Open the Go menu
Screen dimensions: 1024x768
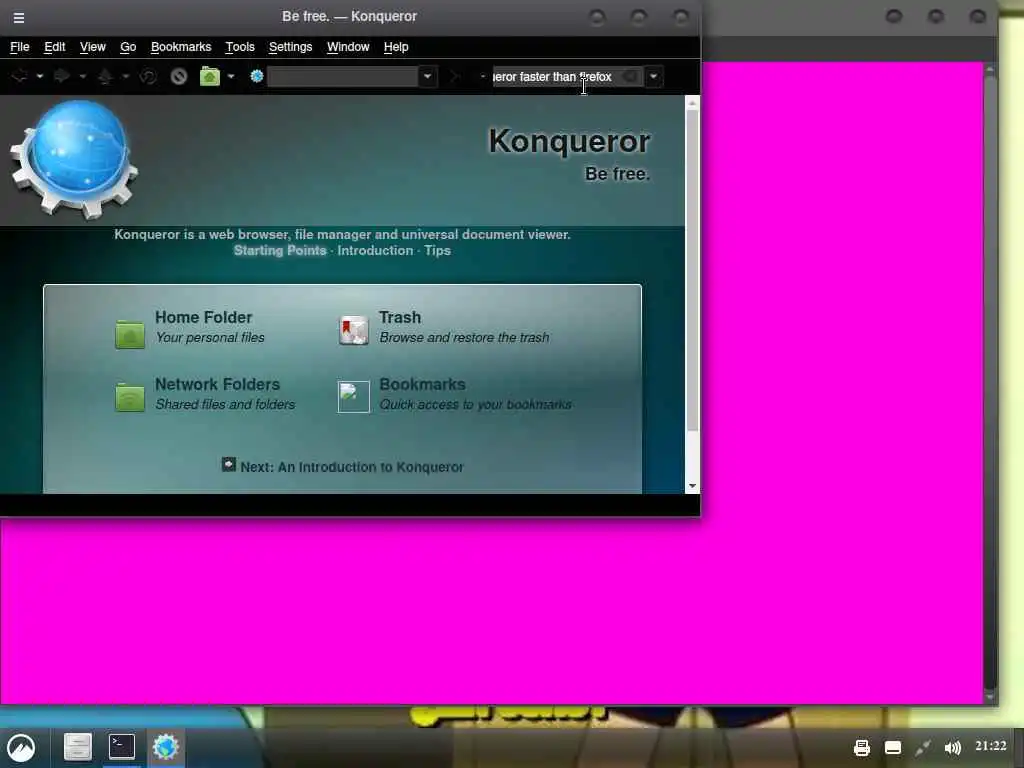(x=128, y=47)
